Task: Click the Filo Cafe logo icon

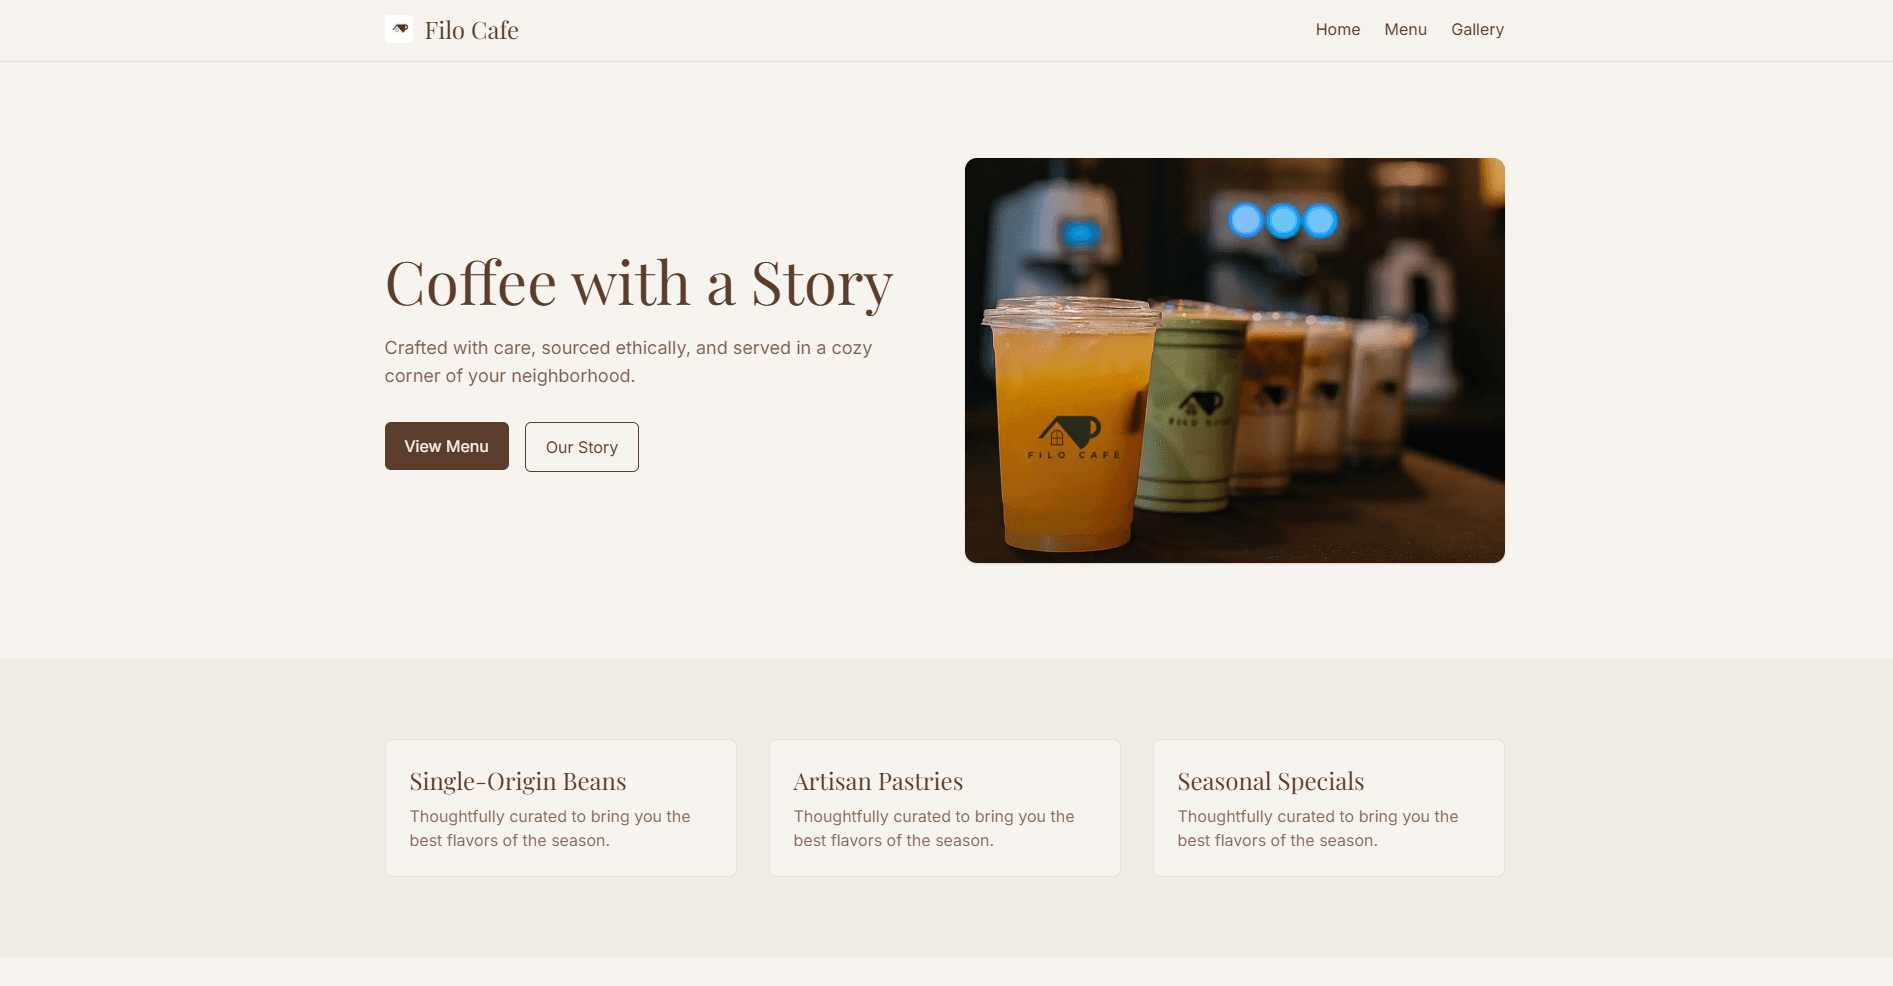Action: [399, 29]
